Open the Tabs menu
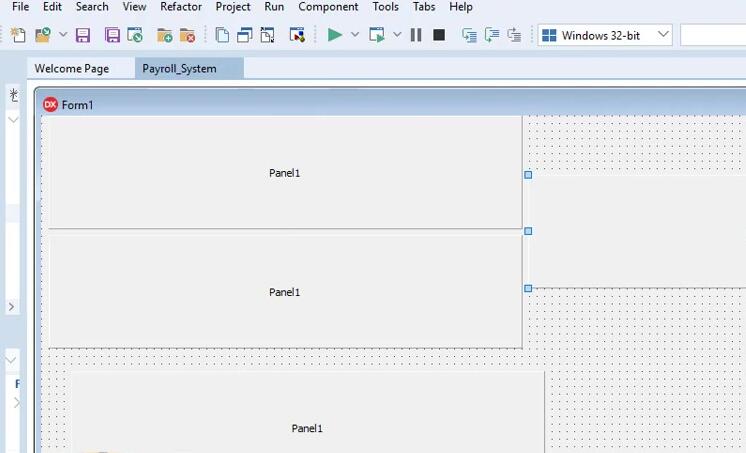Viewport: 746px width, 453px height. pyautogui.click(x=424, y=7)
